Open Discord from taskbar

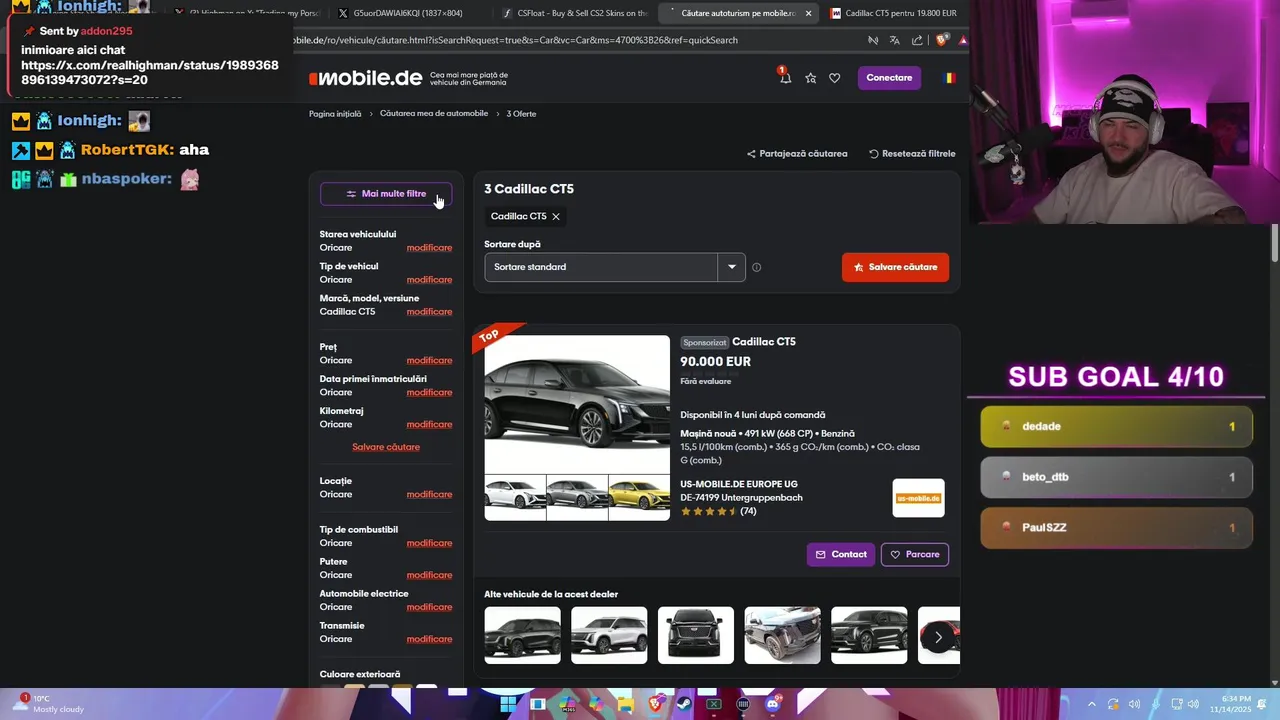point(772,704)
